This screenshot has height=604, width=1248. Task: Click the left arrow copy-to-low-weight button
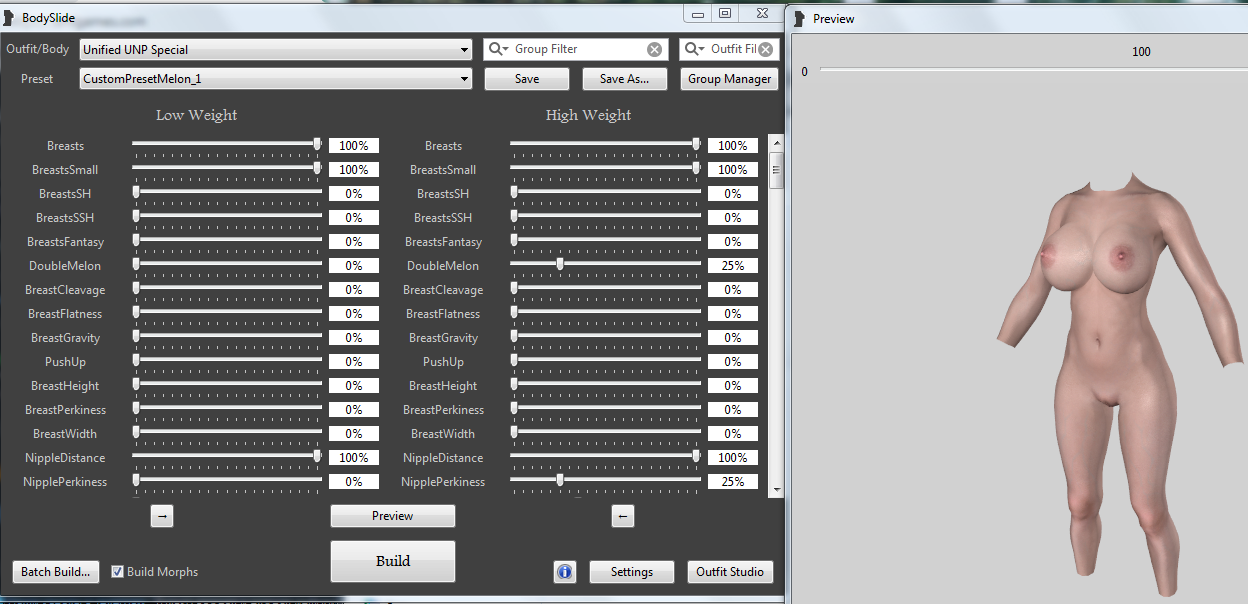pyautogui.click(x=622, y=516)
